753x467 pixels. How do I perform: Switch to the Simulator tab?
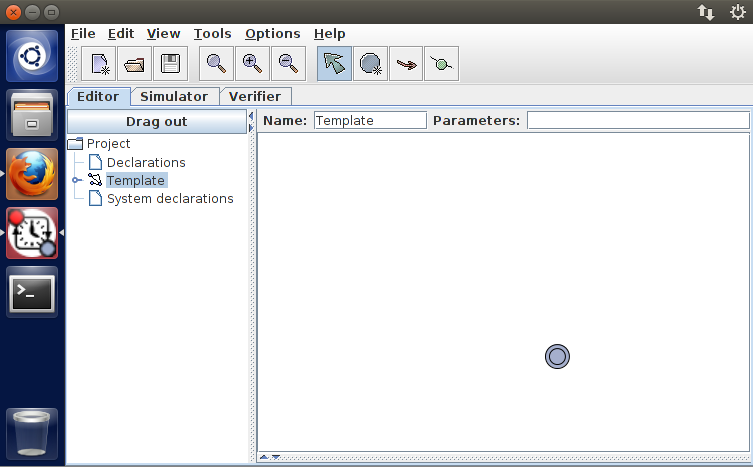click(174, 96)
